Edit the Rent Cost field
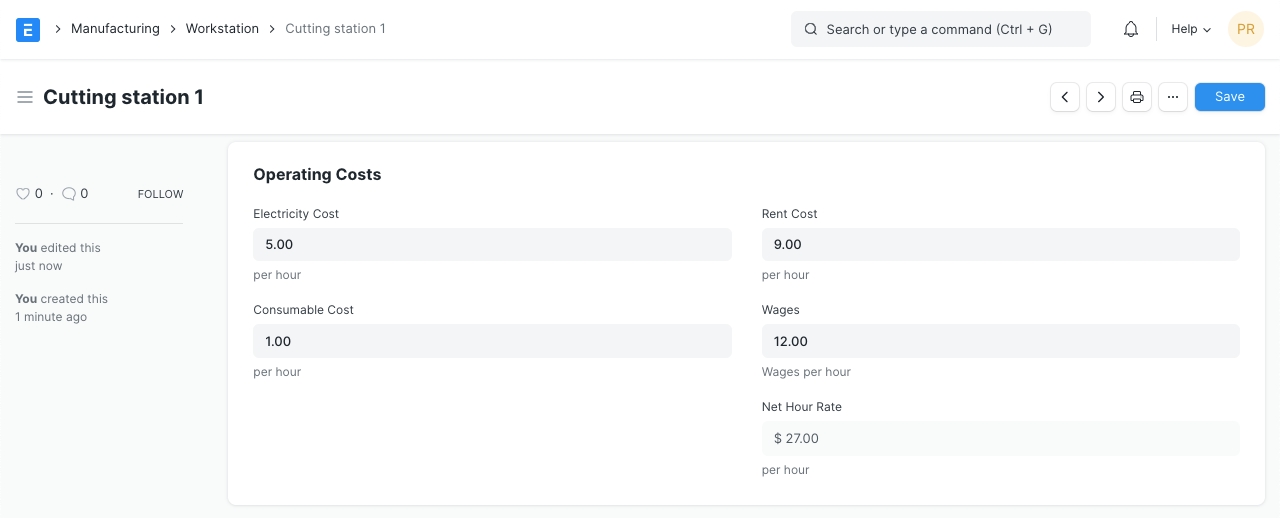Screen dimensions: 1280x518 tap(1000, 245)
